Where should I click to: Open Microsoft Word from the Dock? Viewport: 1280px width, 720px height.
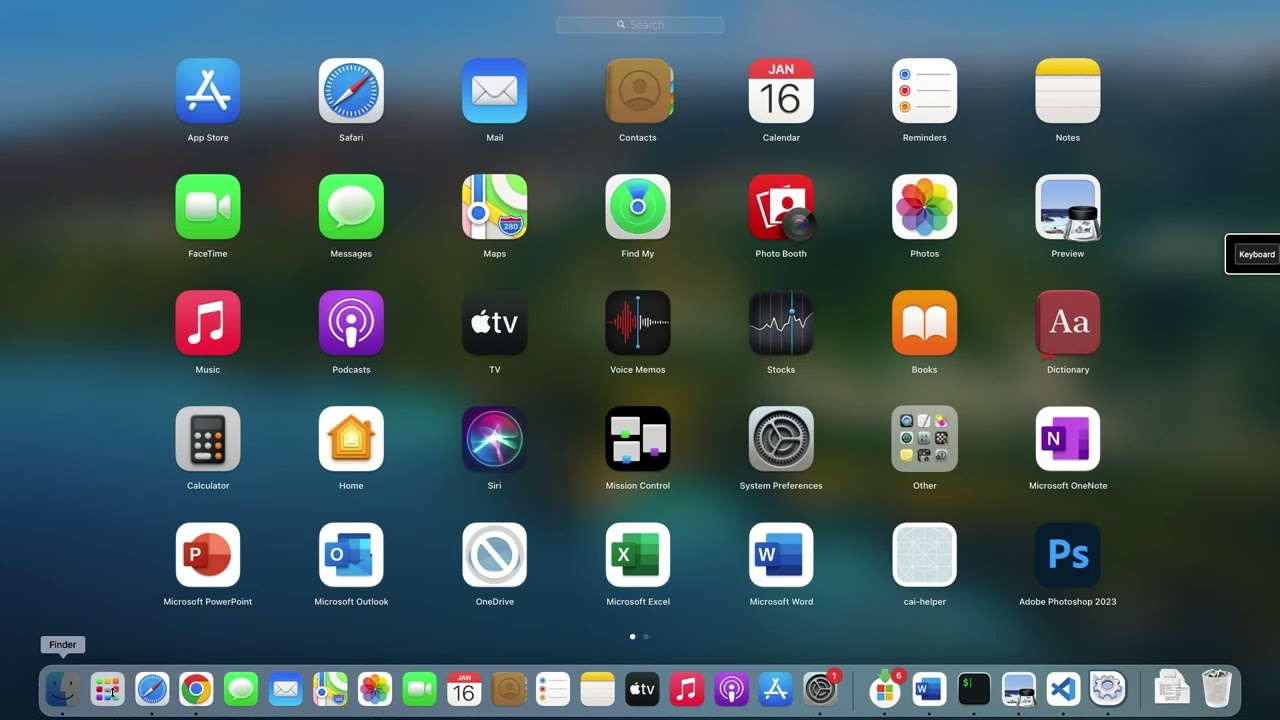(x=929, y=689)
